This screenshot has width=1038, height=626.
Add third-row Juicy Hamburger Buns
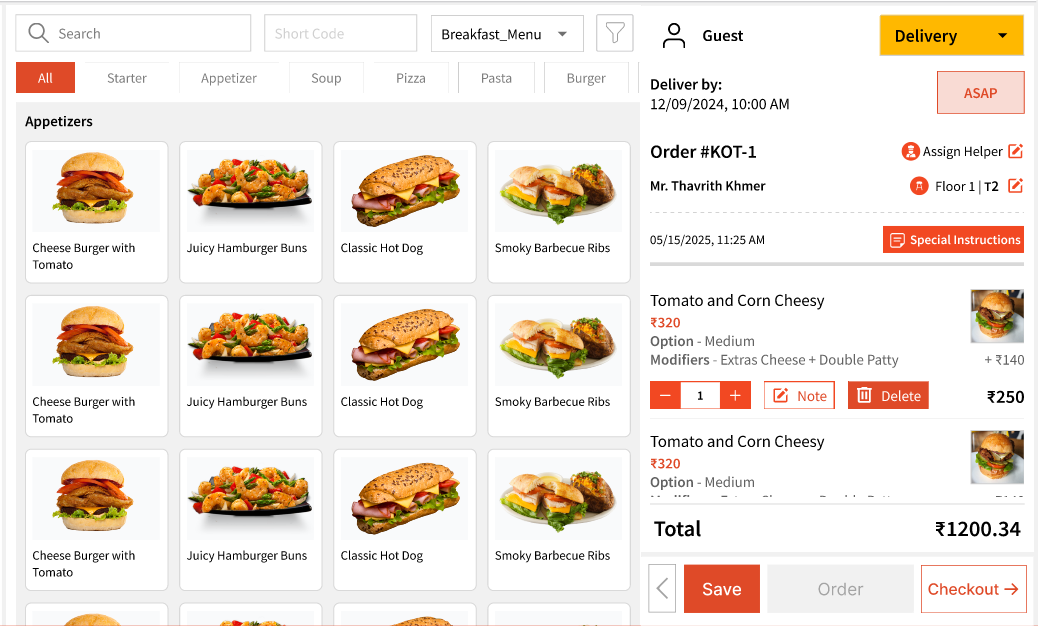251,519
